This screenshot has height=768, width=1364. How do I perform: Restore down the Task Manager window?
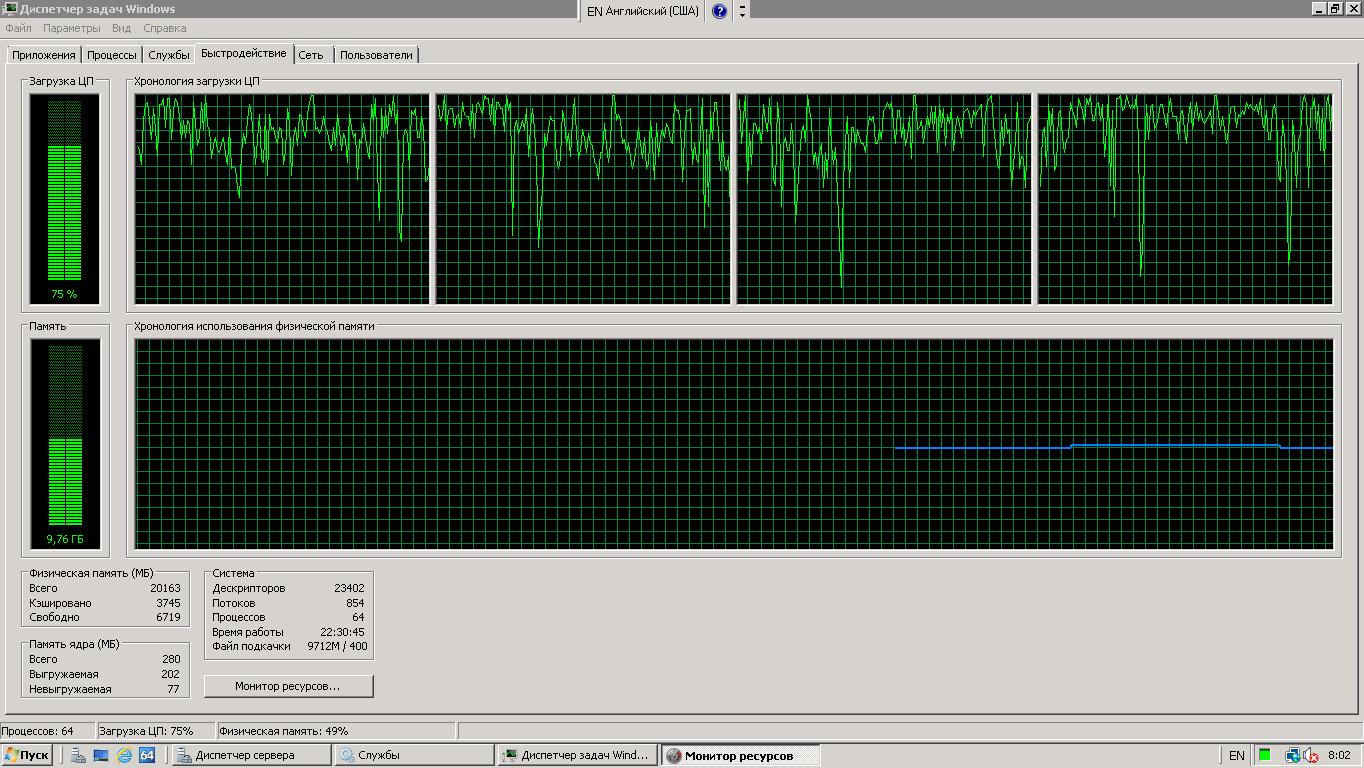1334,8
